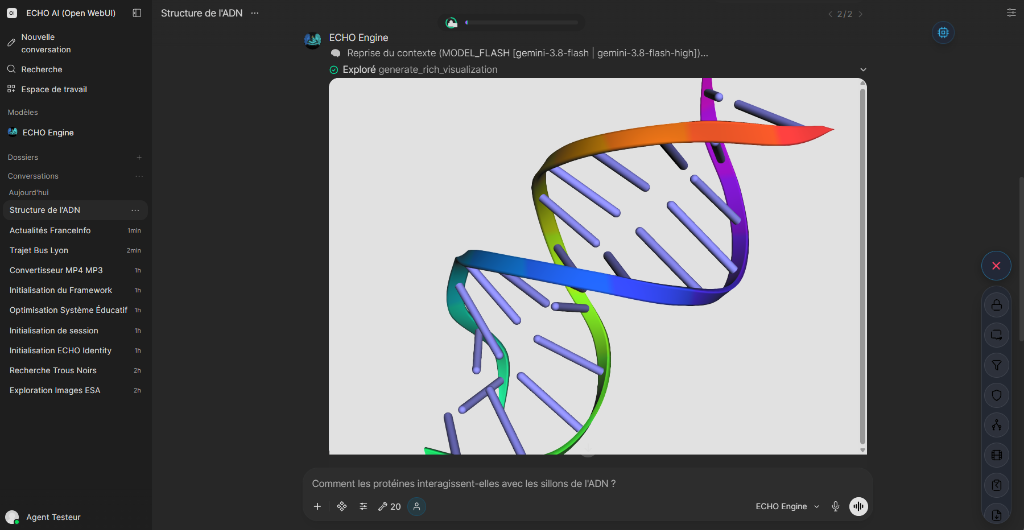This screenshot has height=530, width=1024.
Task: Click the ECHO Engine avatar
Action: pos(312,40)
